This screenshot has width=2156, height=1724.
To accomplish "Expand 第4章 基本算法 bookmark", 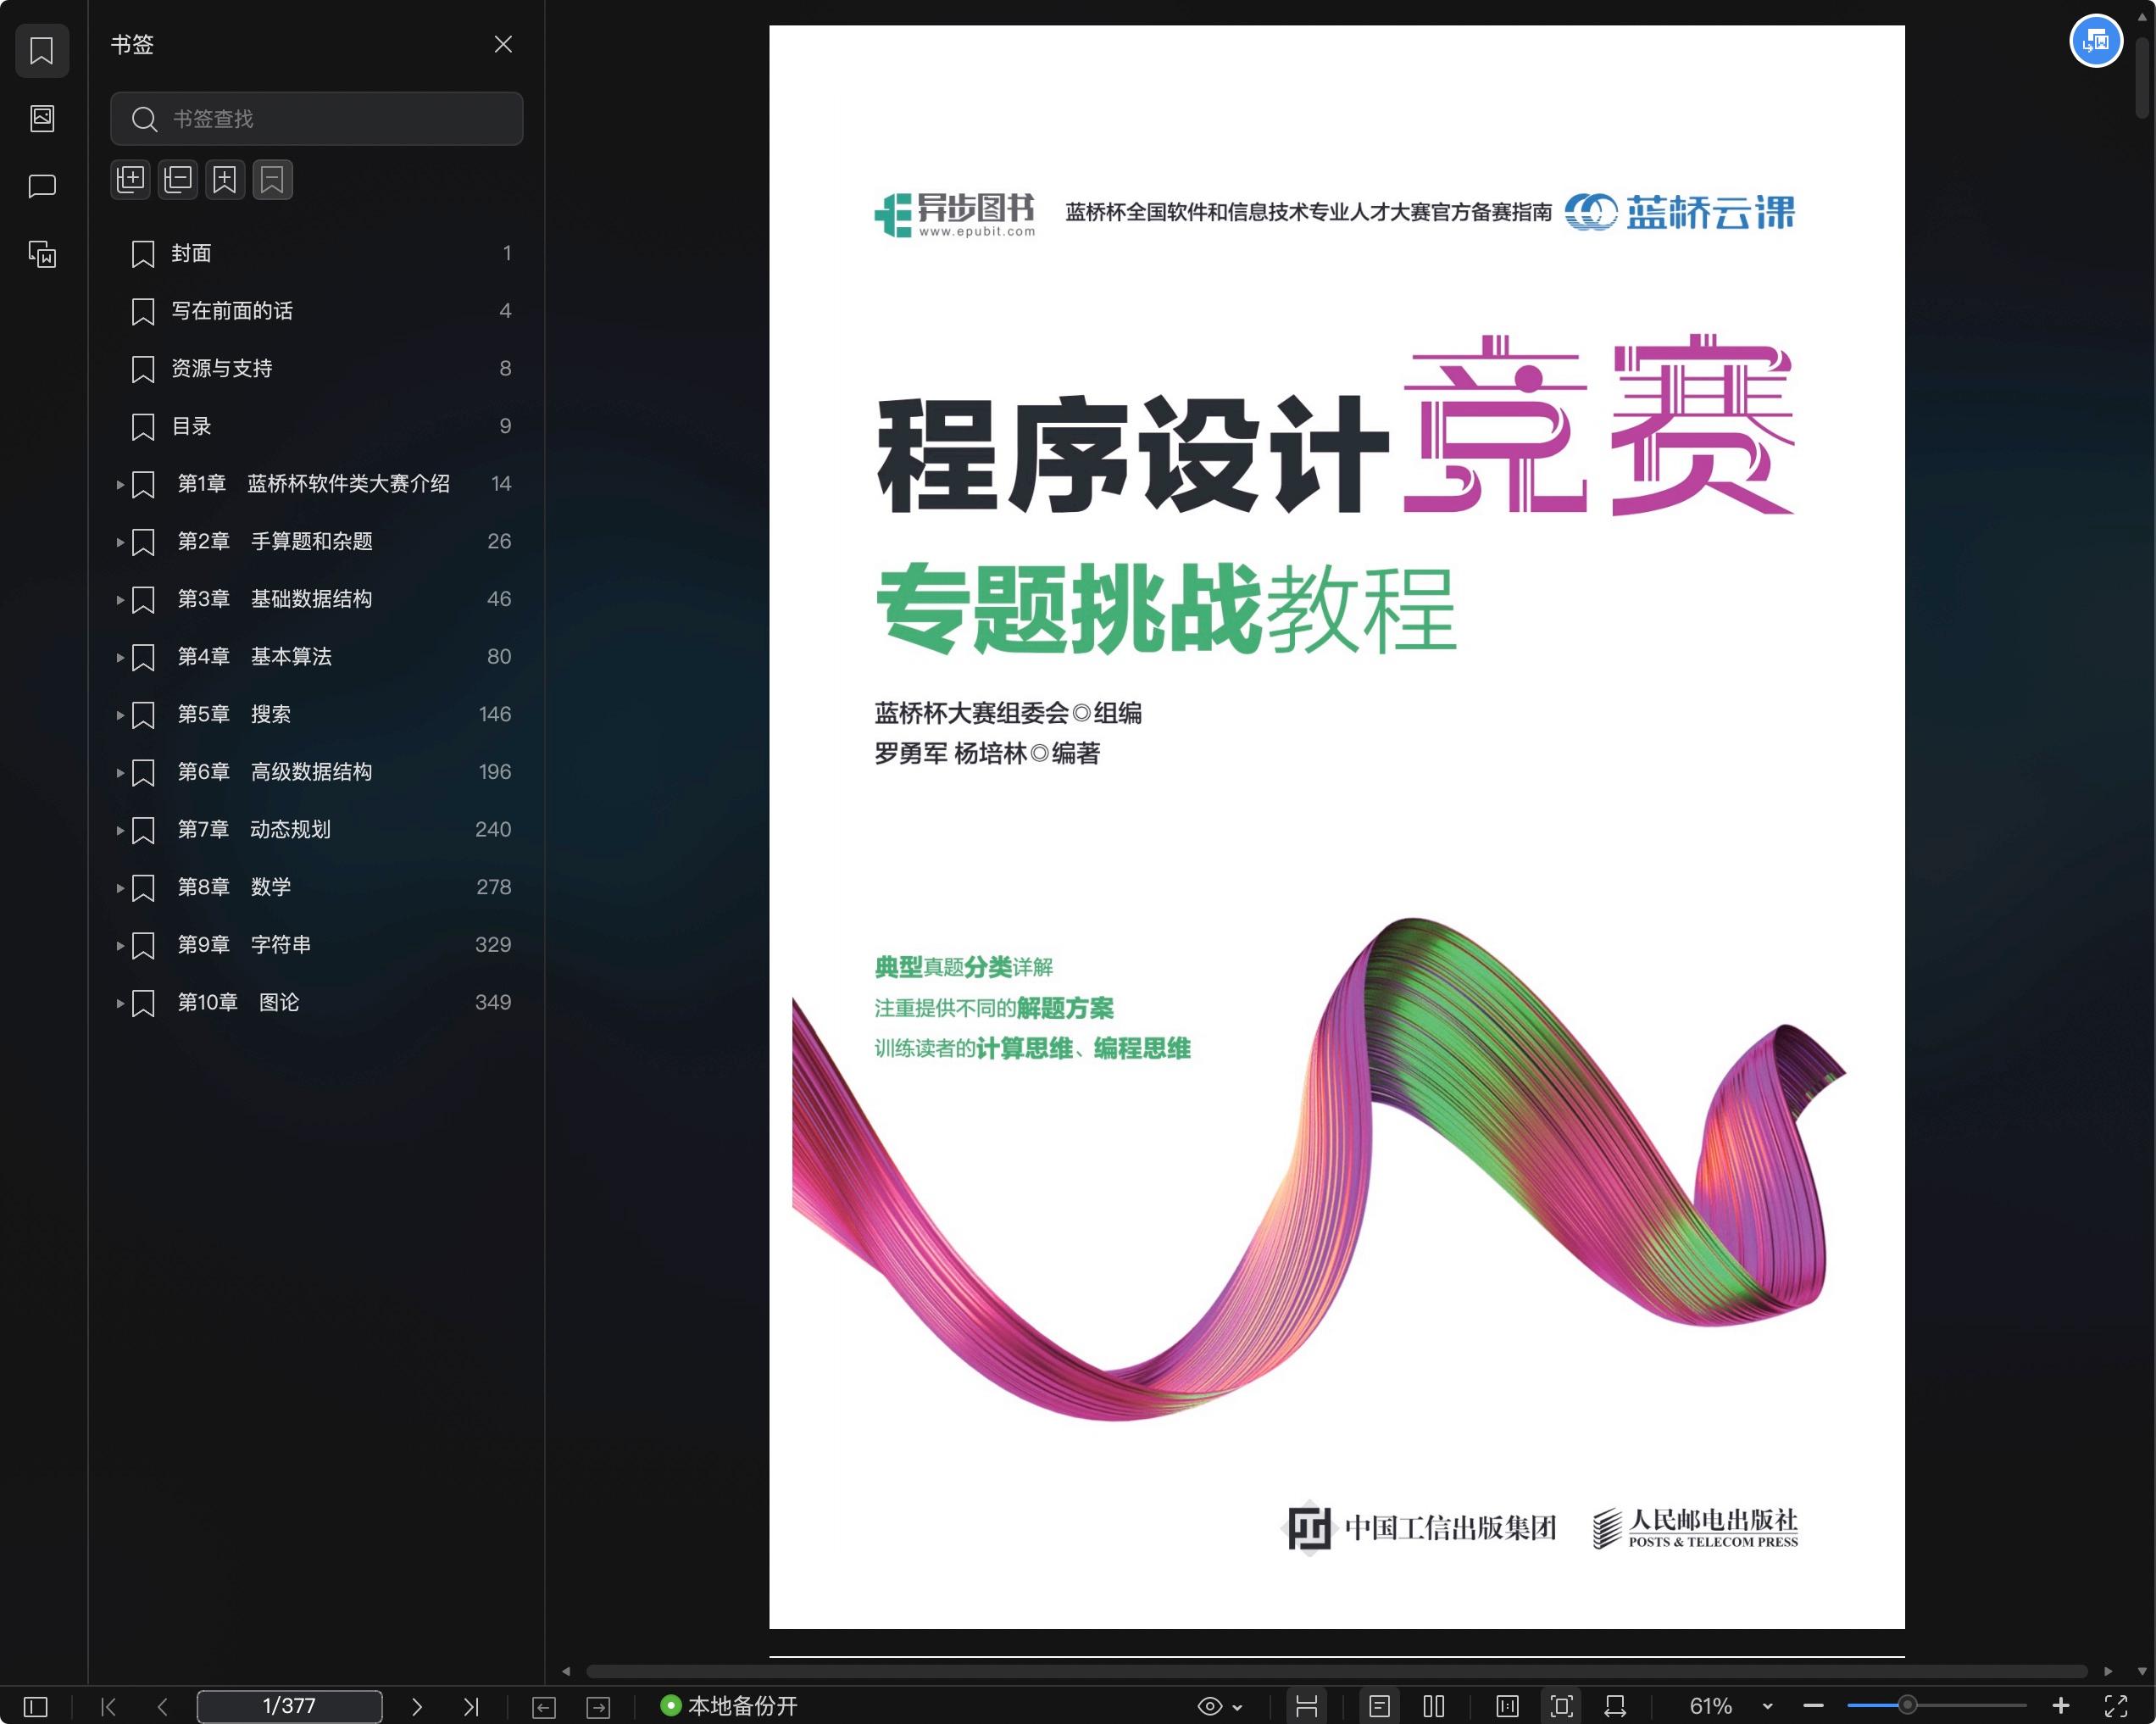I will [x=120, y=657].
